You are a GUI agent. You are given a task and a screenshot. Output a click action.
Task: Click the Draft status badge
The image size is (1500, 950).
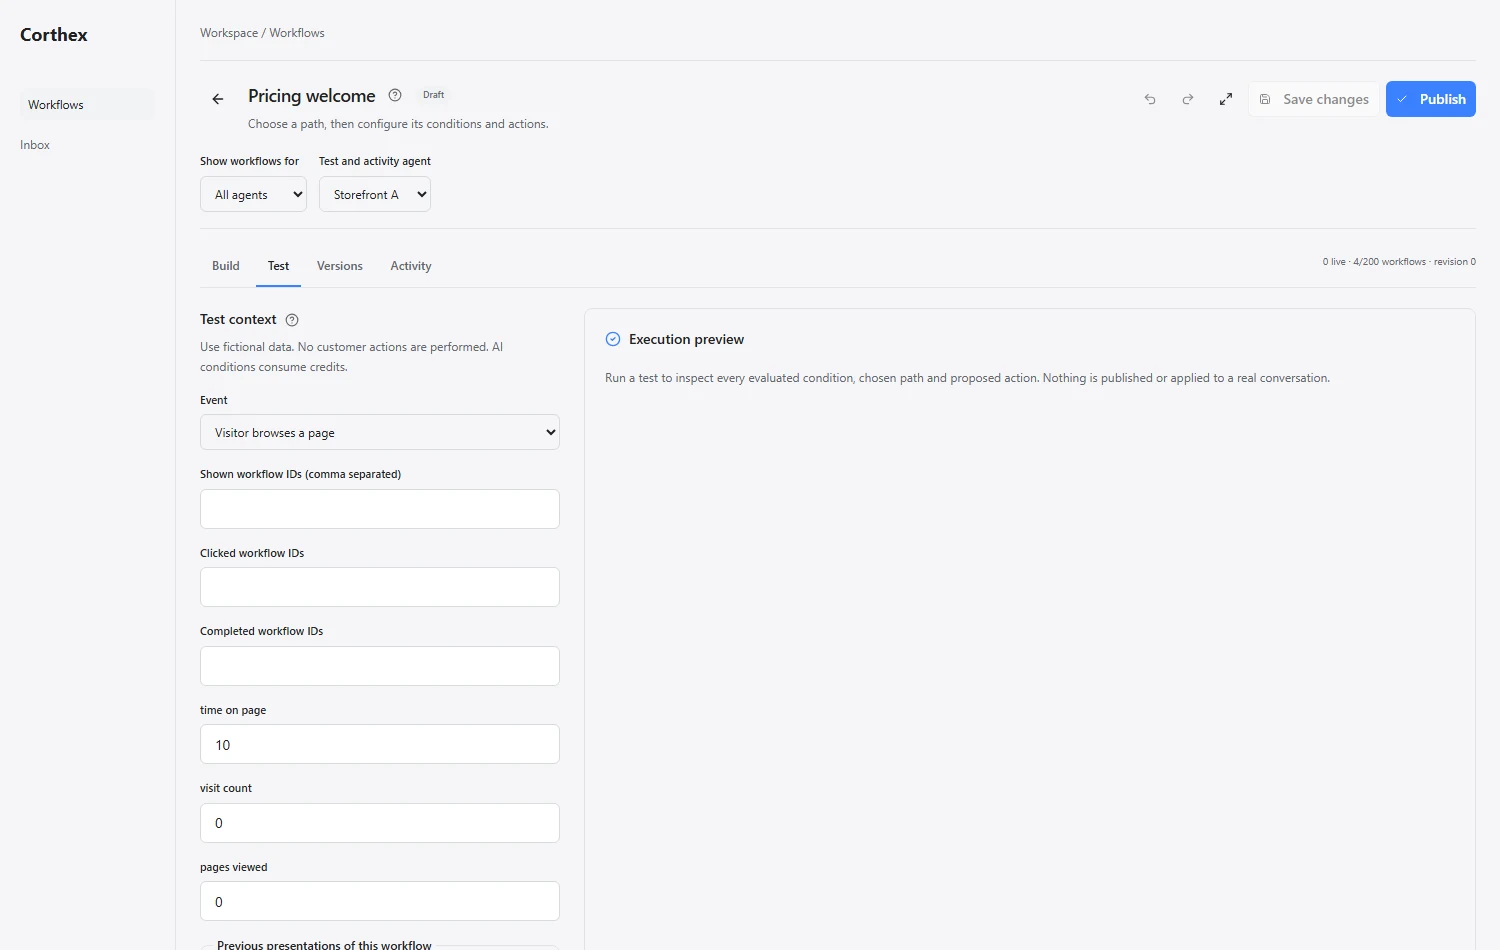[434, 95]
